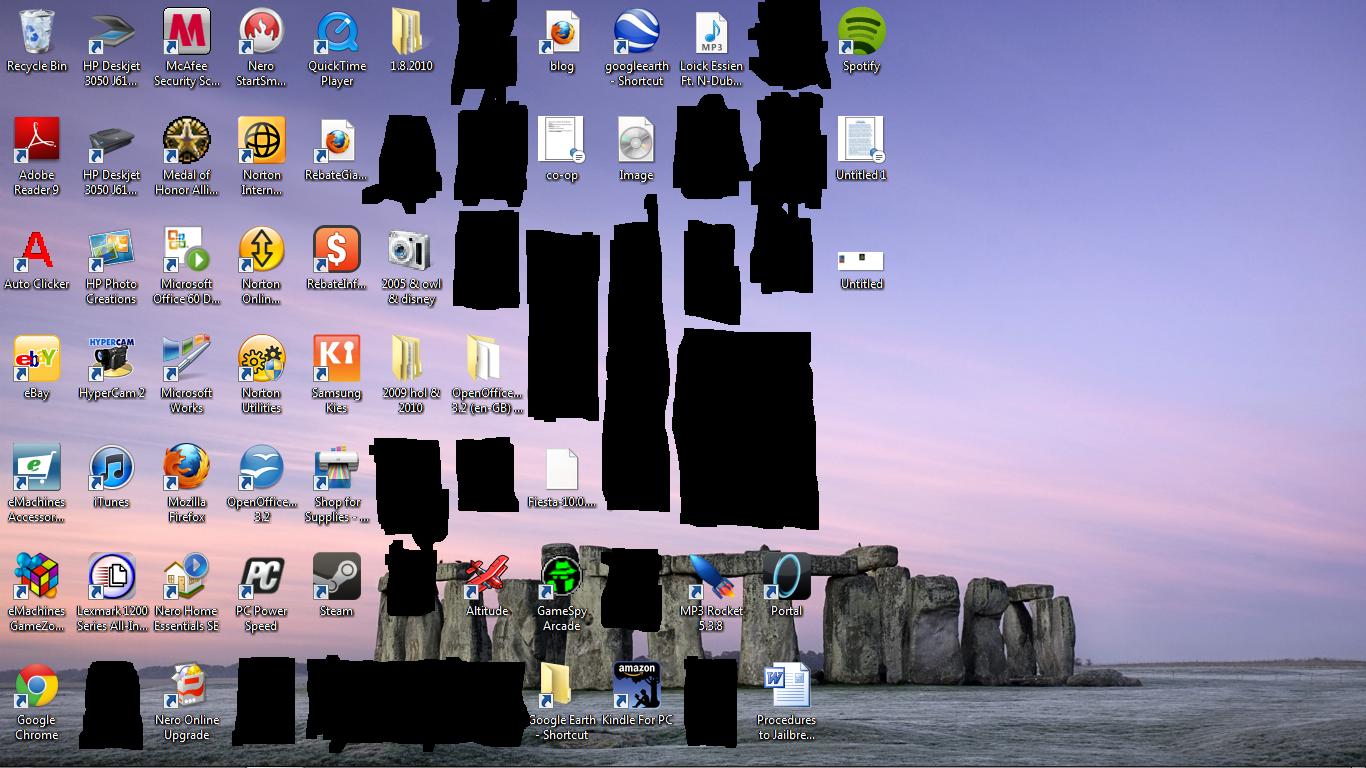The height and width of the screenshot is (768, 1366).
Task: Click the Norton Utilities icon
Action: [x=261, y=359]
